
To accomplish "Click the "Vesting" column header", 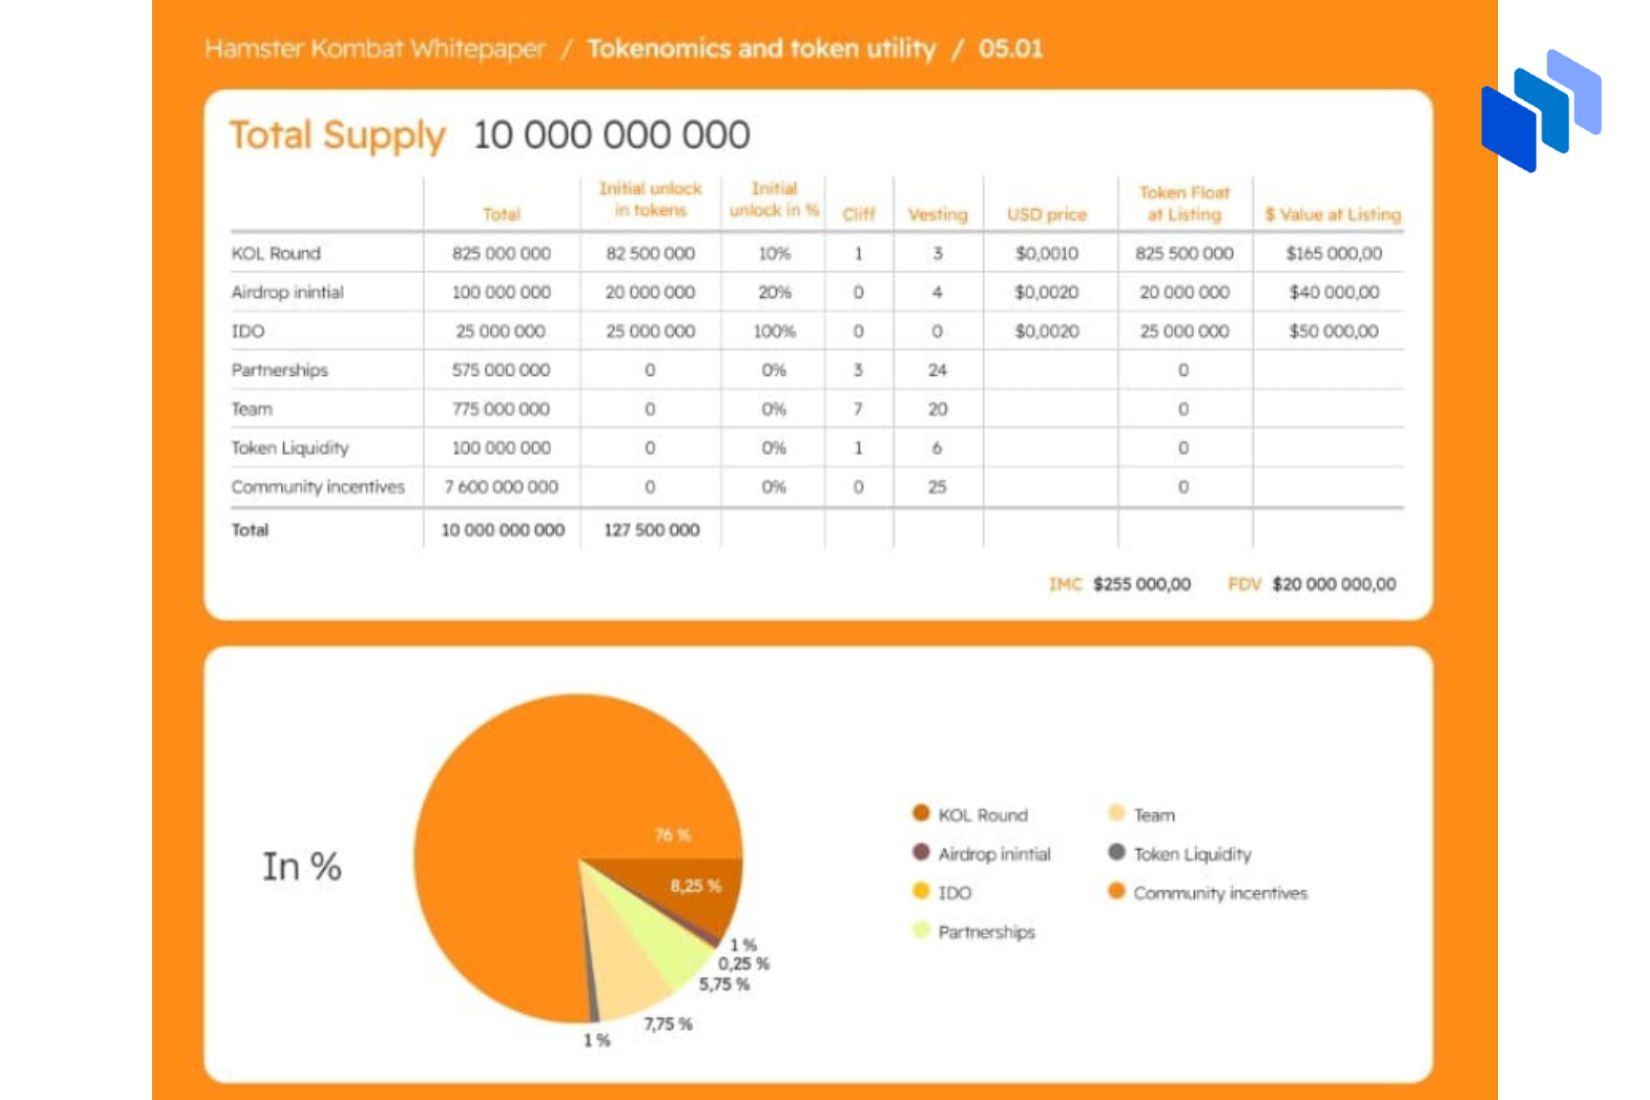I will click(937, 214).
